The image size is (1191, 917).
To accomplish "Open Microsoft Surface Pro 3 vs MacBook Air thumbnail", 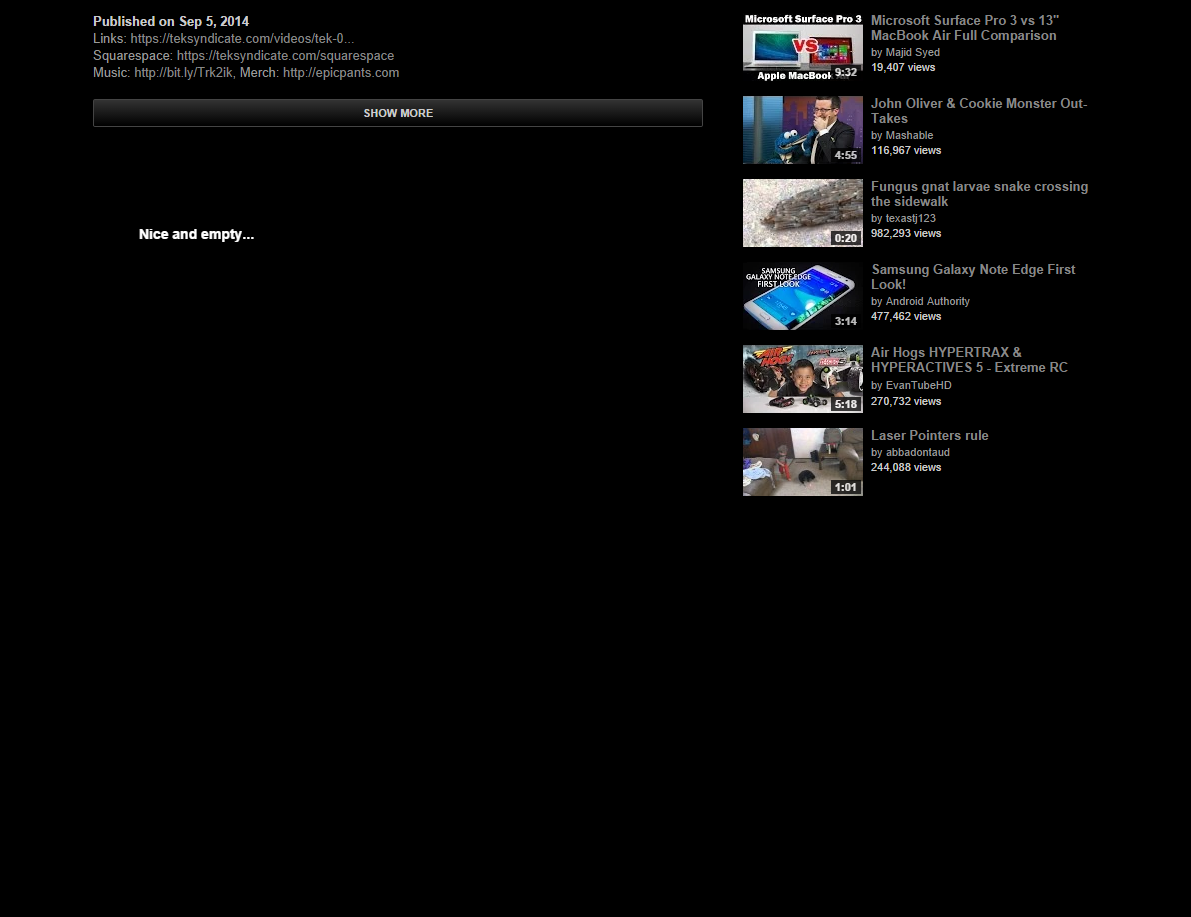I will click(803, 47).
